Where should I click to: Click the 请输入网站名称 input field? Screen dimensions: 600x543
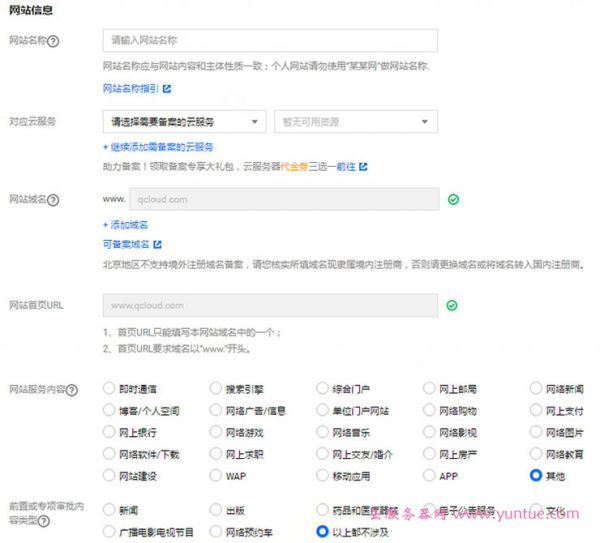pos(270,41)
